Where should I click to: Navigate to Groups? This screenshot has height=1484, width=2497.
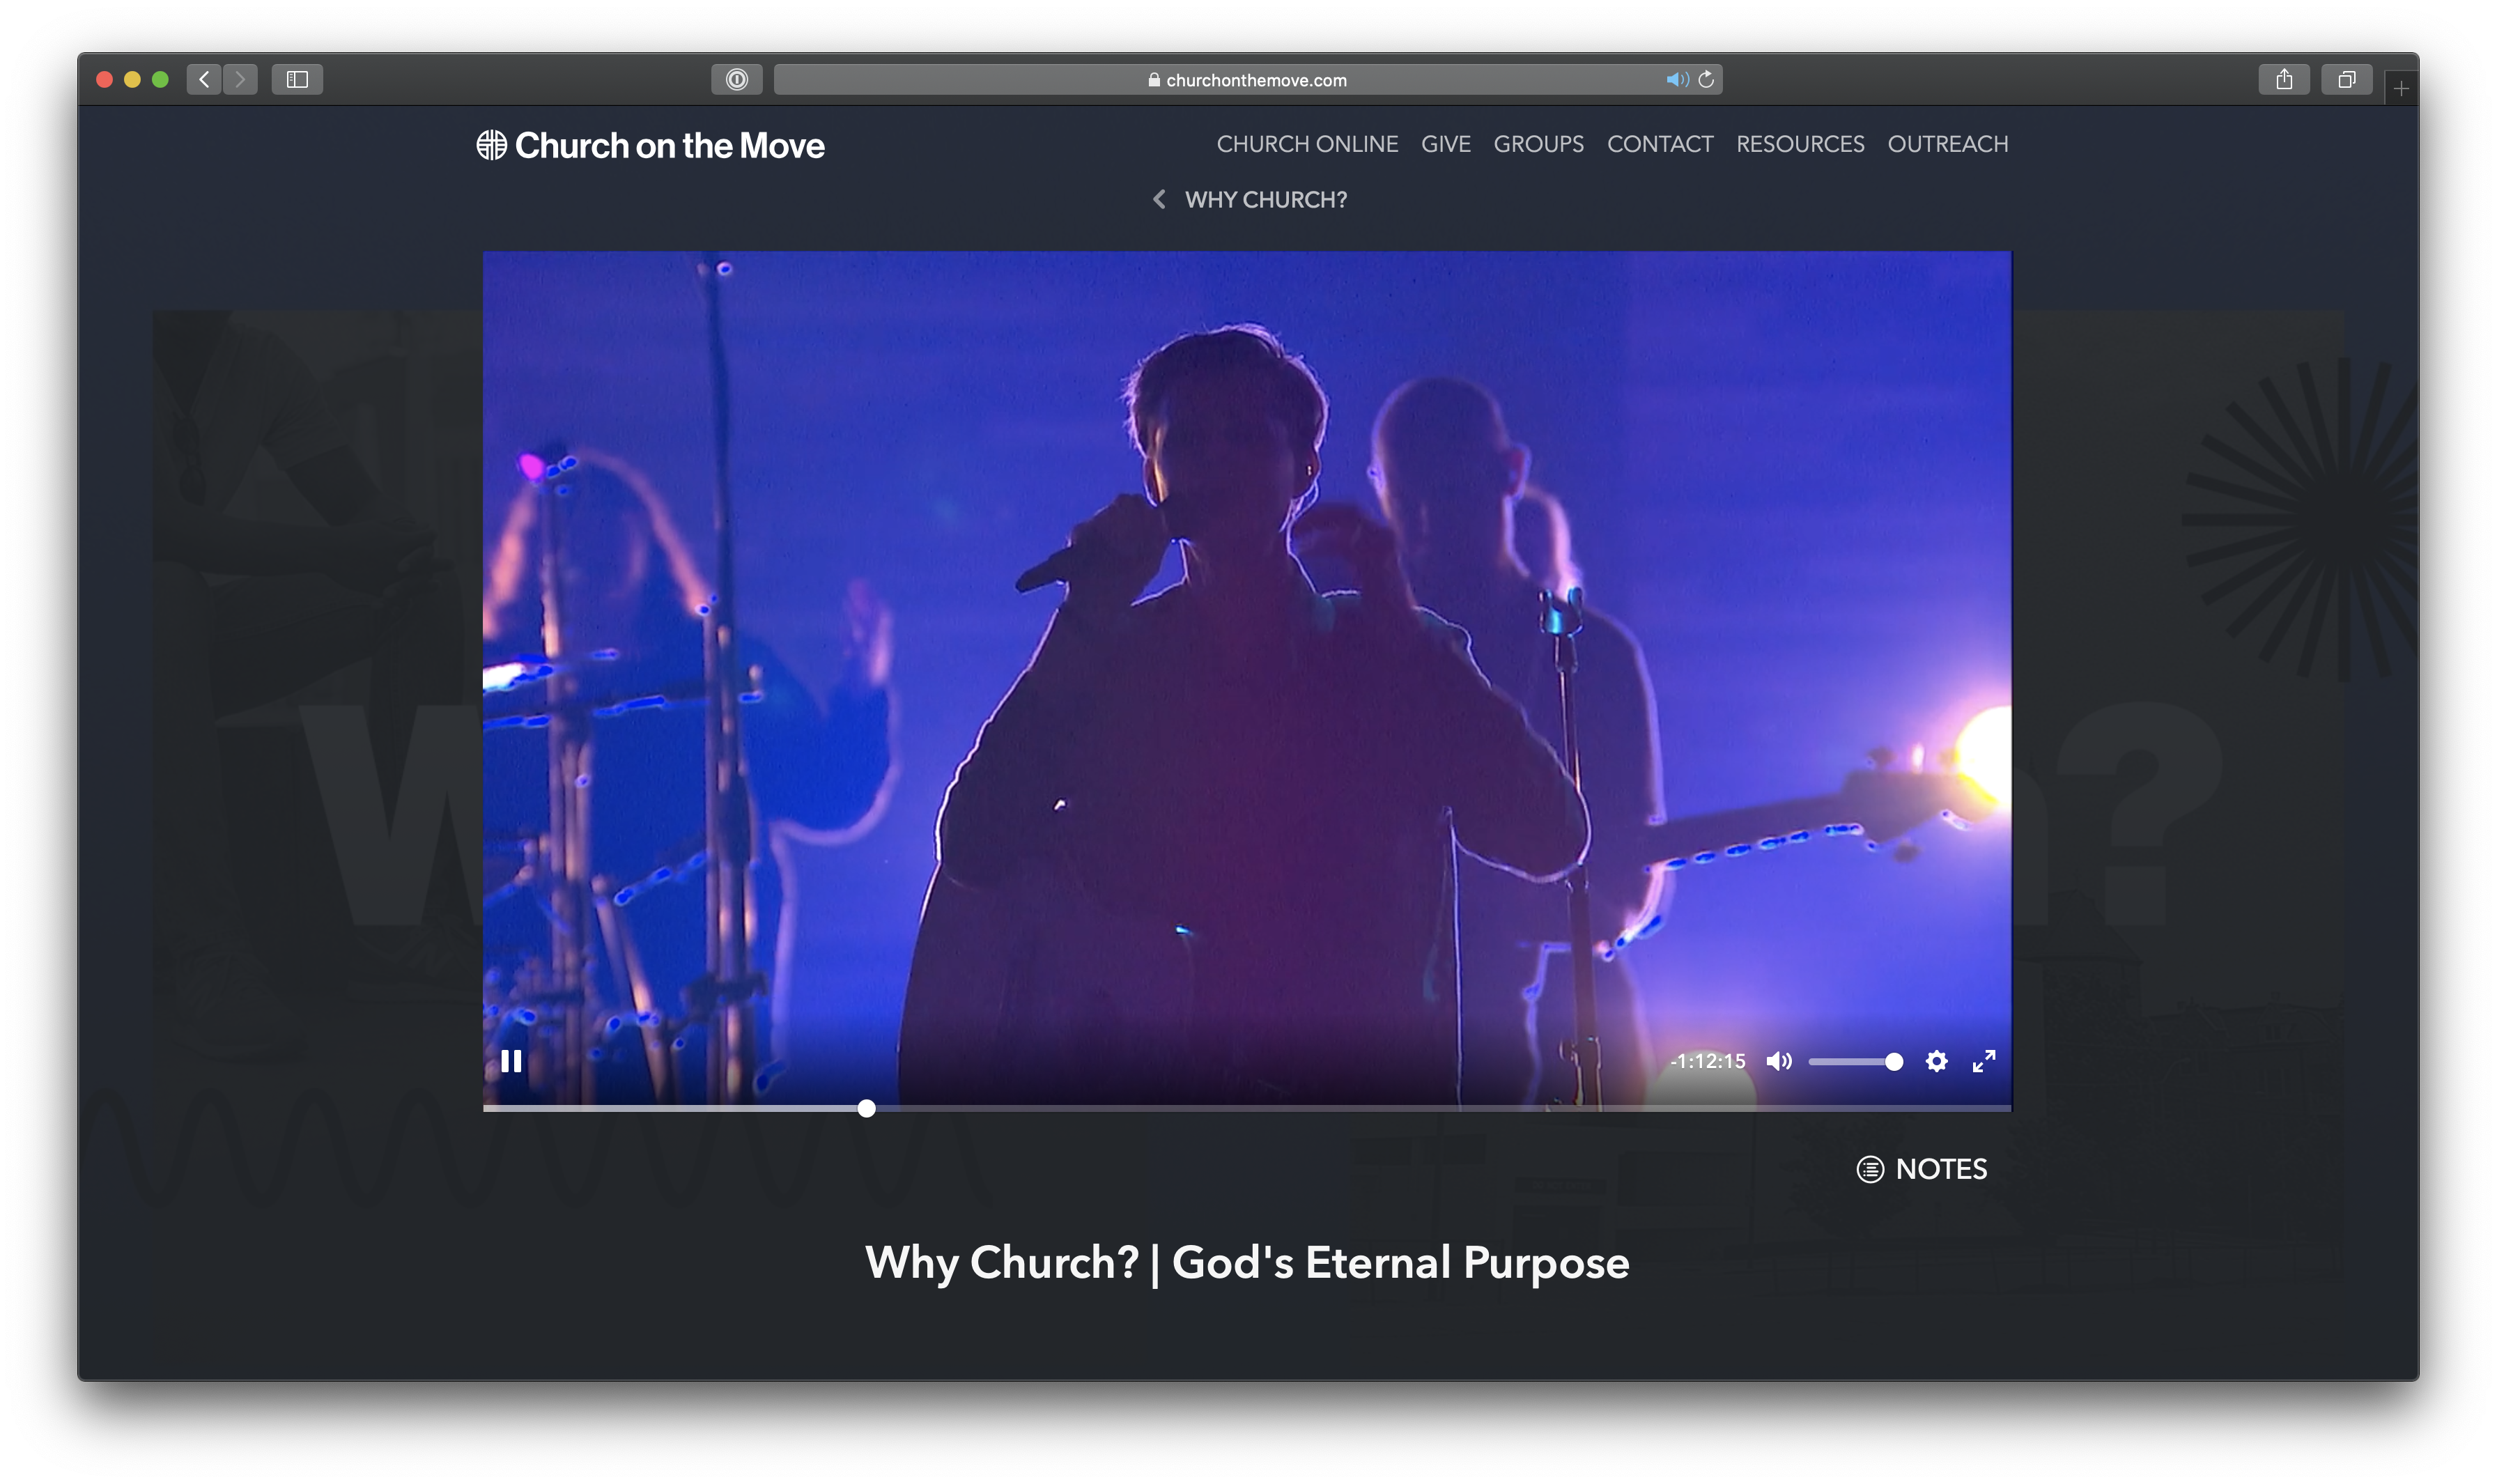(1538, 144)
